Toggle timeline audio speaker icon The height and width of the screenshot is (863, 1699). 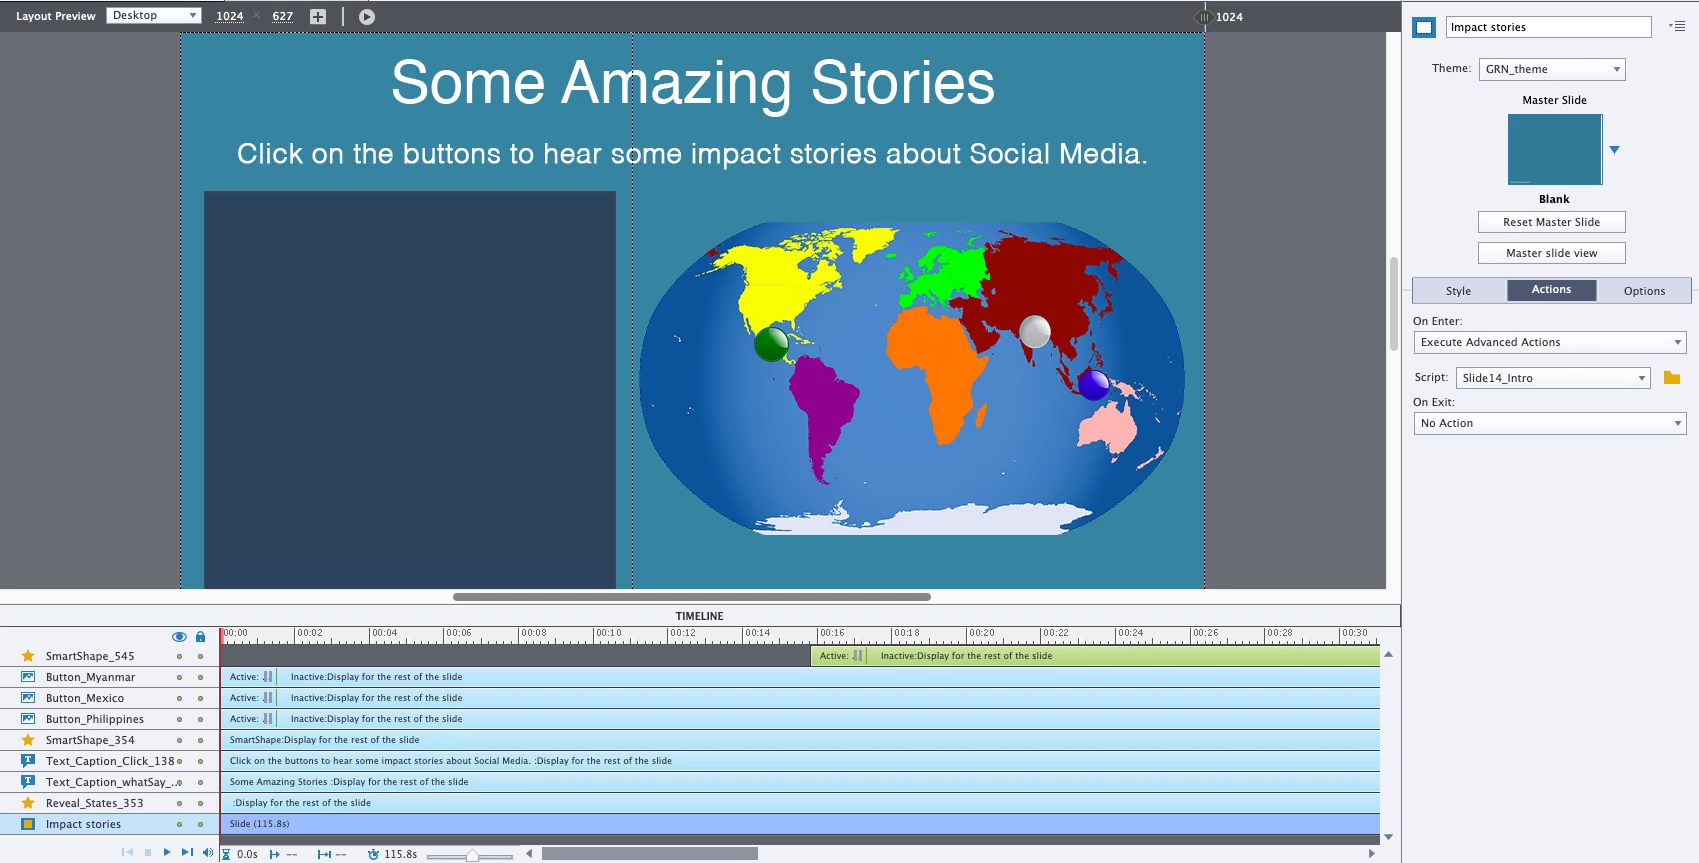(x=208, y=853)
